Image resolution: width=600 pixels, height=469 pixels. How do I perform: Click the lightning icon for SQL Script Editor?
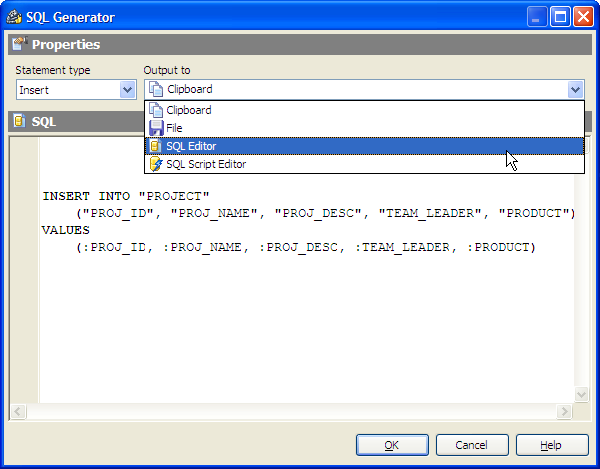tap(156, 164)
